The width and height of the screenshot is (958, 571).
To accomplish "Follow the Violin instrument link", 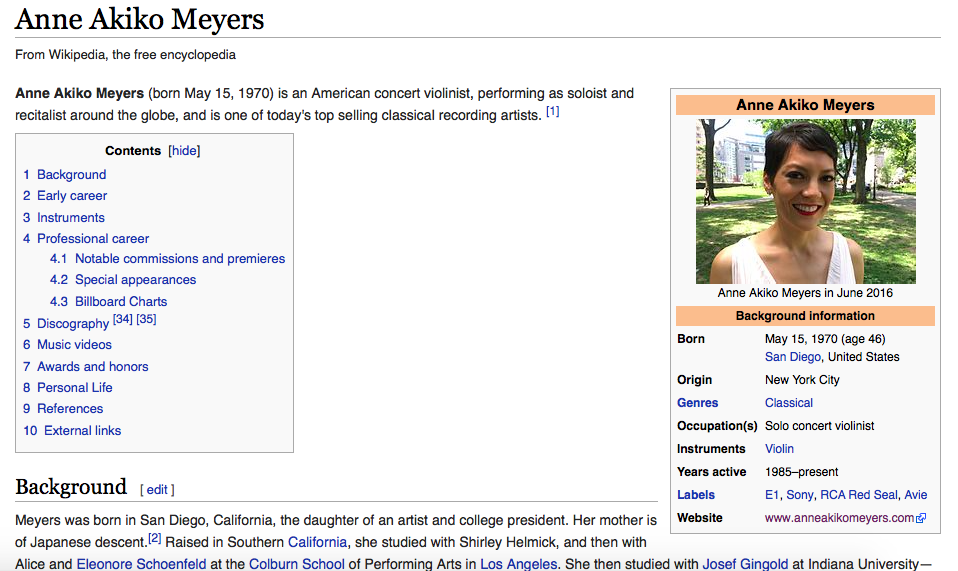I will [779, 449].
